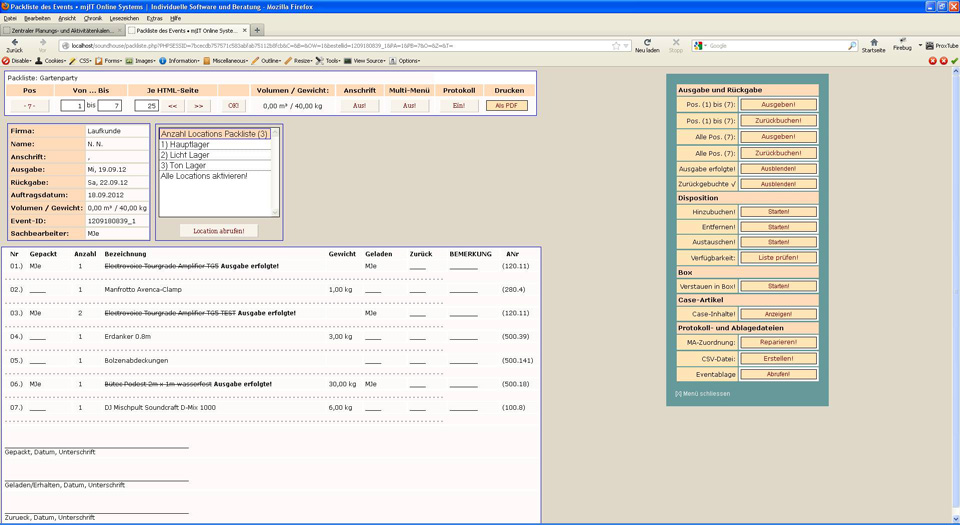Select Alle Locations aktivieren! entry
Viewport: 960px width, 525px height.
[x=215, y=176]
